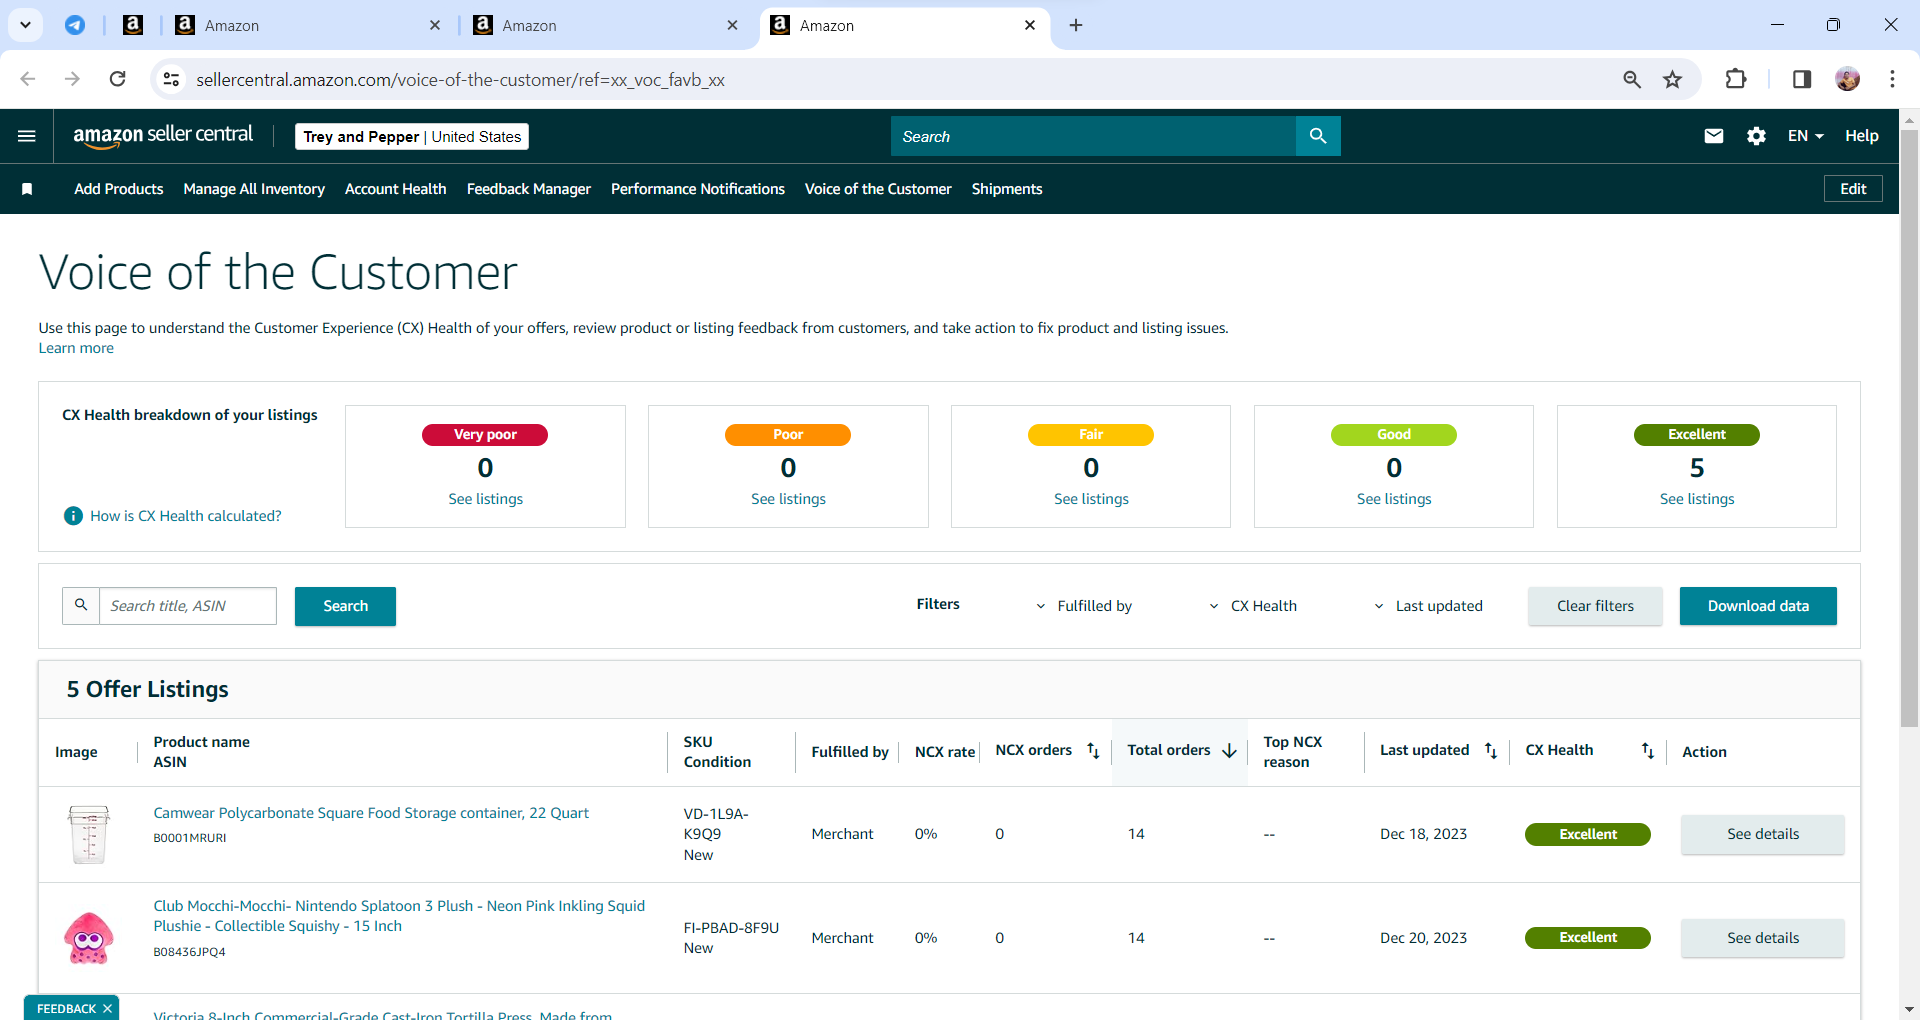Image resolution: width=1920 pixels, height=1020 pixels.
Task: See listings under Very poor
Action: [485, 499]
